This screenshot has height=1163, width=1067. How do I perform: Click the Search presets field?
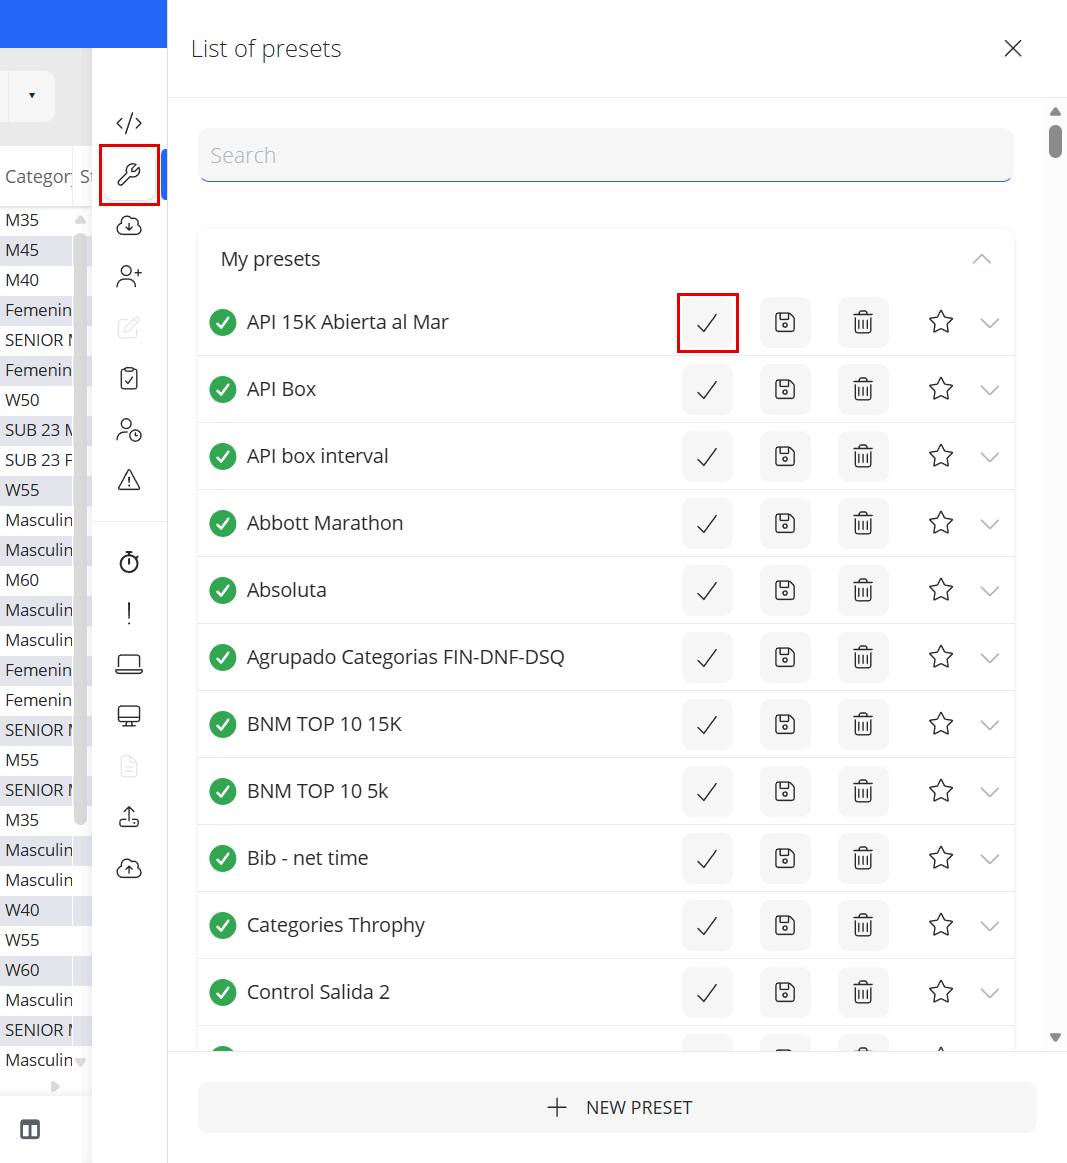click(606, 155)
